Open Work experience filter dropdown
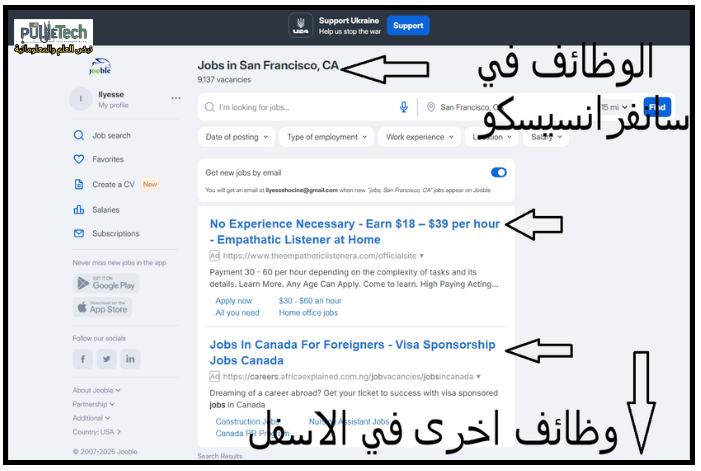Screen dimensions: 701x471 (x=419, y=137)
